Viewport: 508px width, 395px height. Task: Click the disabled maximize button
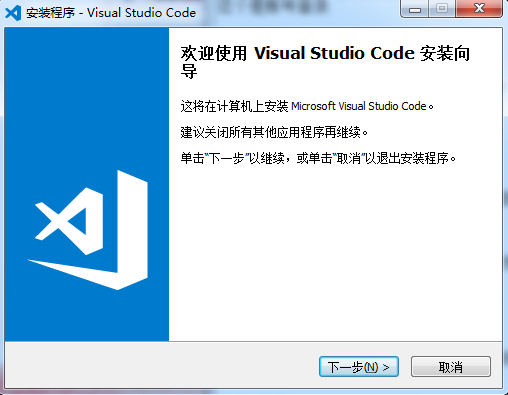click(x=442, y=9)
